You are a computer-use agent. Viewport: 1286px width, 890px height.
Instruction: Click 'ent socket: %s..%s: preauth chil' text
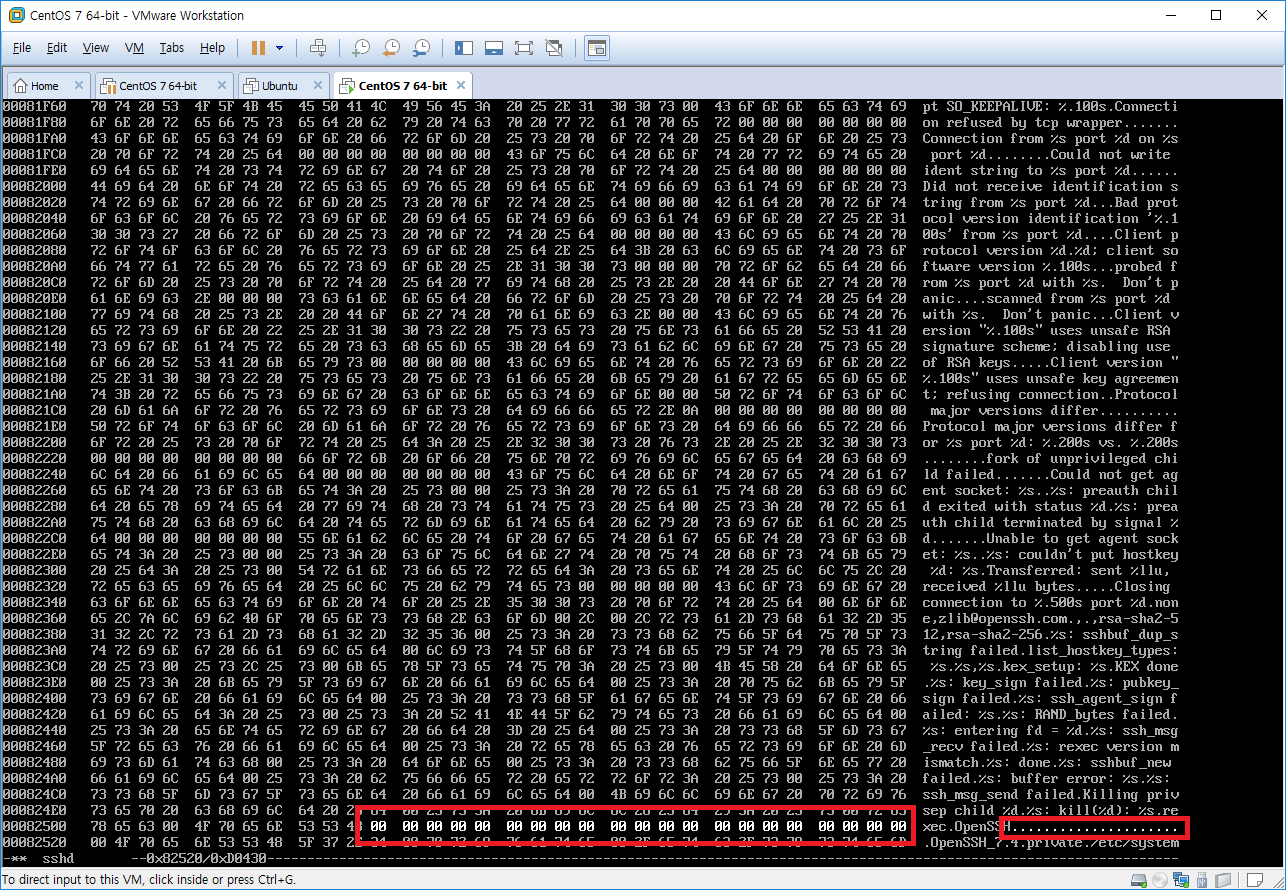point(1050,491)
